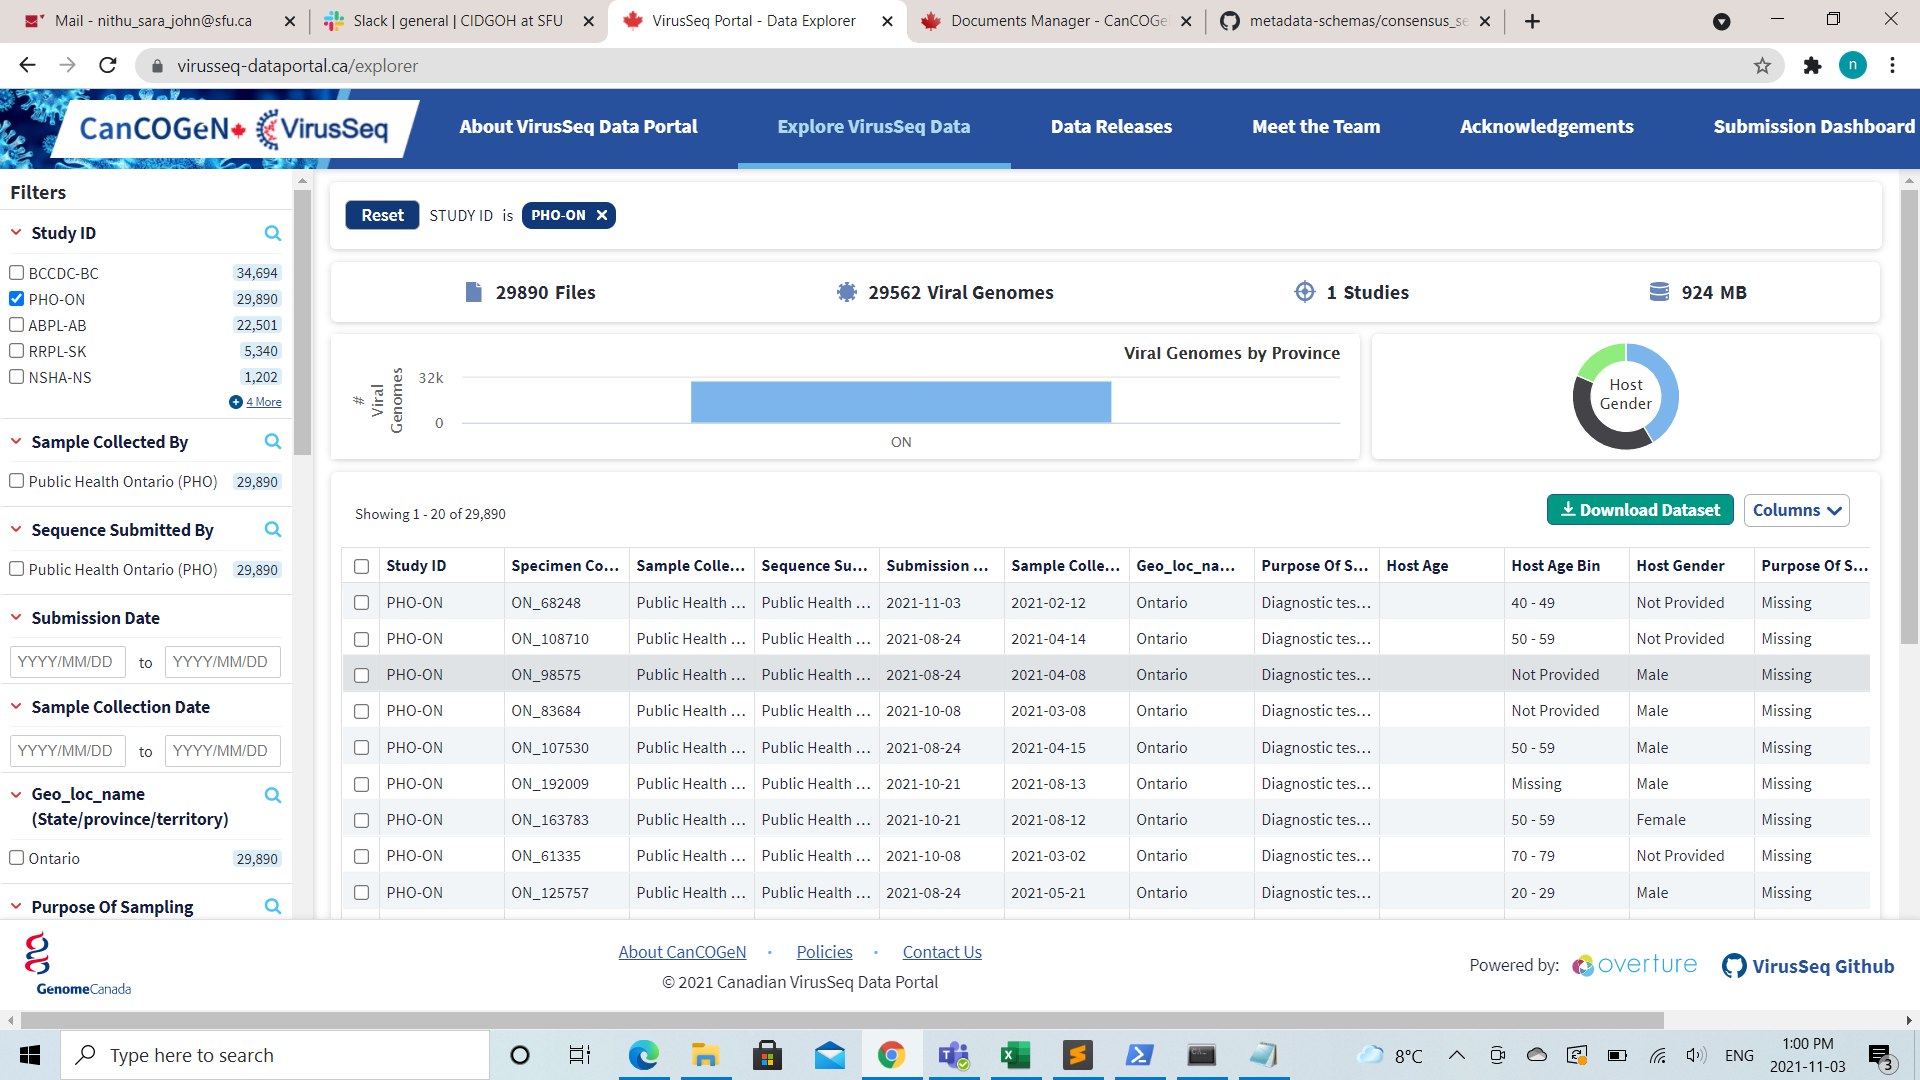1920x1080 pixels.
Task: Click the VirusSeq Github icon in footer
Action: tap(1735, 965)
